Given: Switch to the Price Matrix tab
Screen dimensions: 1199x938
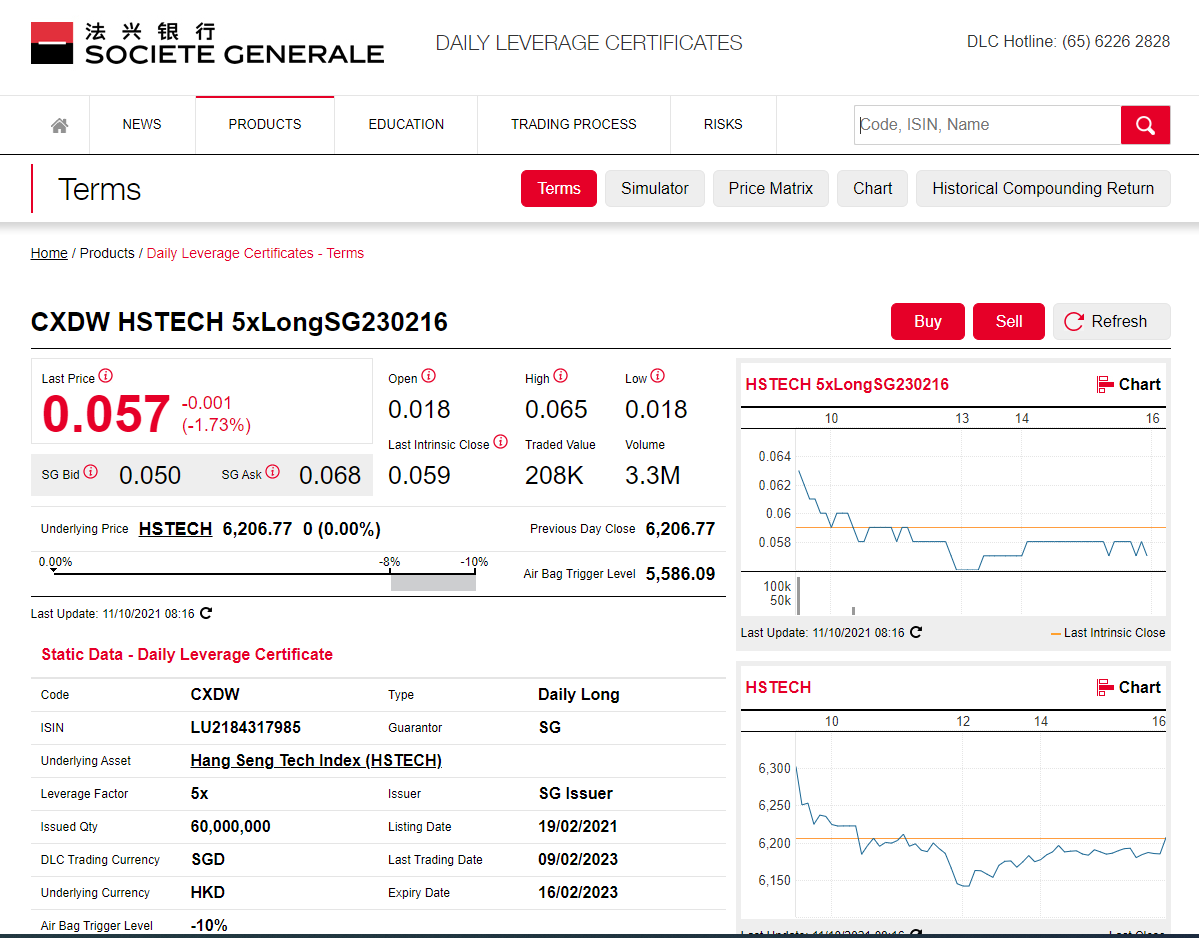Looking at the screenshot, I should pyautogui.click(x=771, y=189).
